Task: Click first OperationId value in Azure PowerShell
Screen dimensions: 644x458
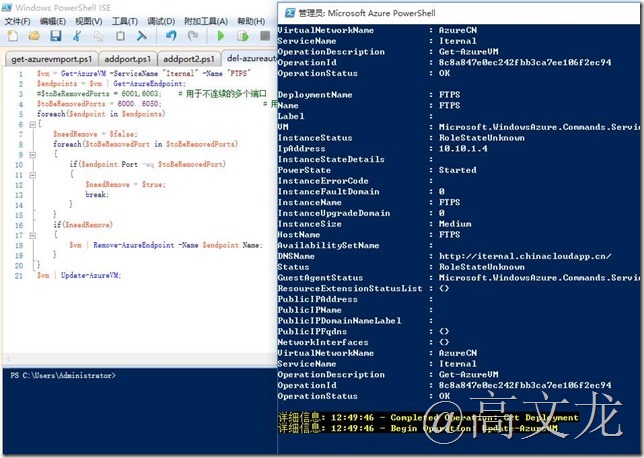Action: tap(525, 62)
